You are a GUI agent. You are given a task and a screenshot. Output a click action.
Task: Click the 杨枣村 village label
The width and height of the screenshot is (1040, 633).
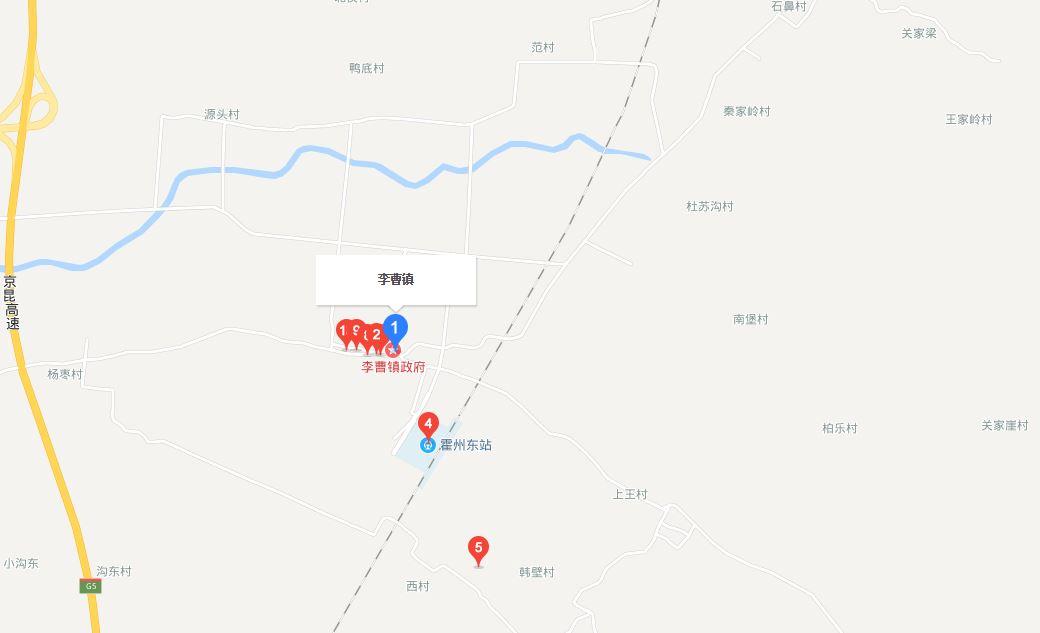click(x=65, y=374)
